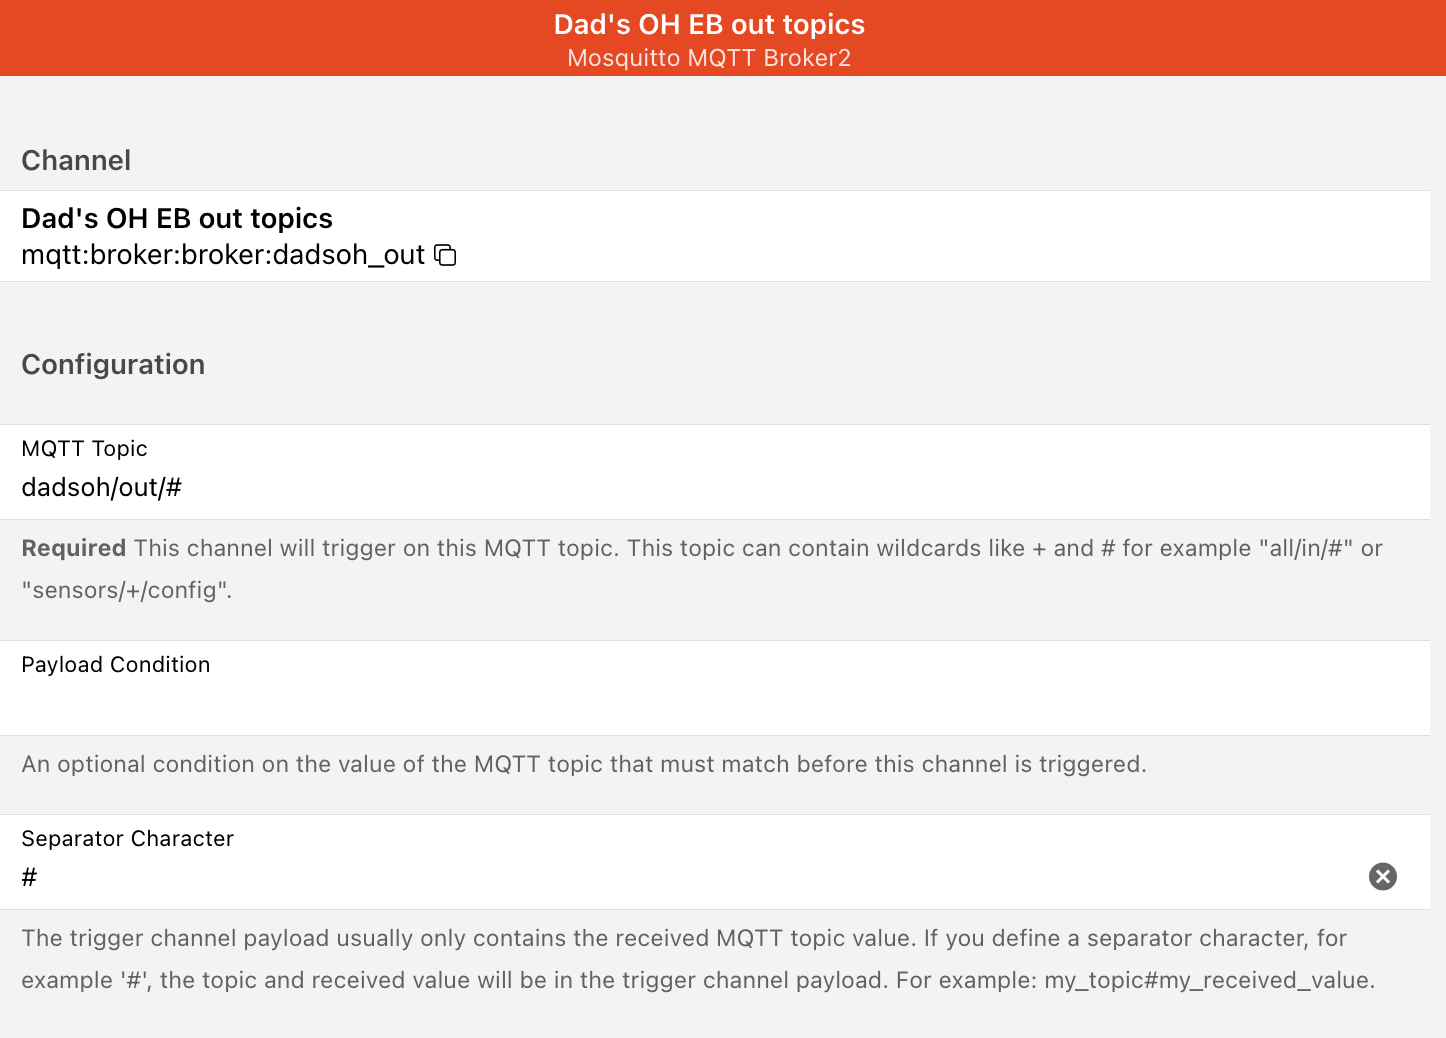Click the Separator Character label
Screen dimensions: 1446x1038
coord(127,839)
